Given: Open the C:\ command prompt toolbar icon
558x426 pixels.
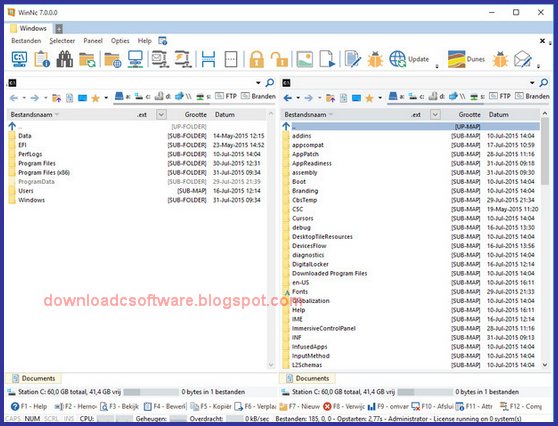Looking at the screenshot, I should tap(19, 59).
